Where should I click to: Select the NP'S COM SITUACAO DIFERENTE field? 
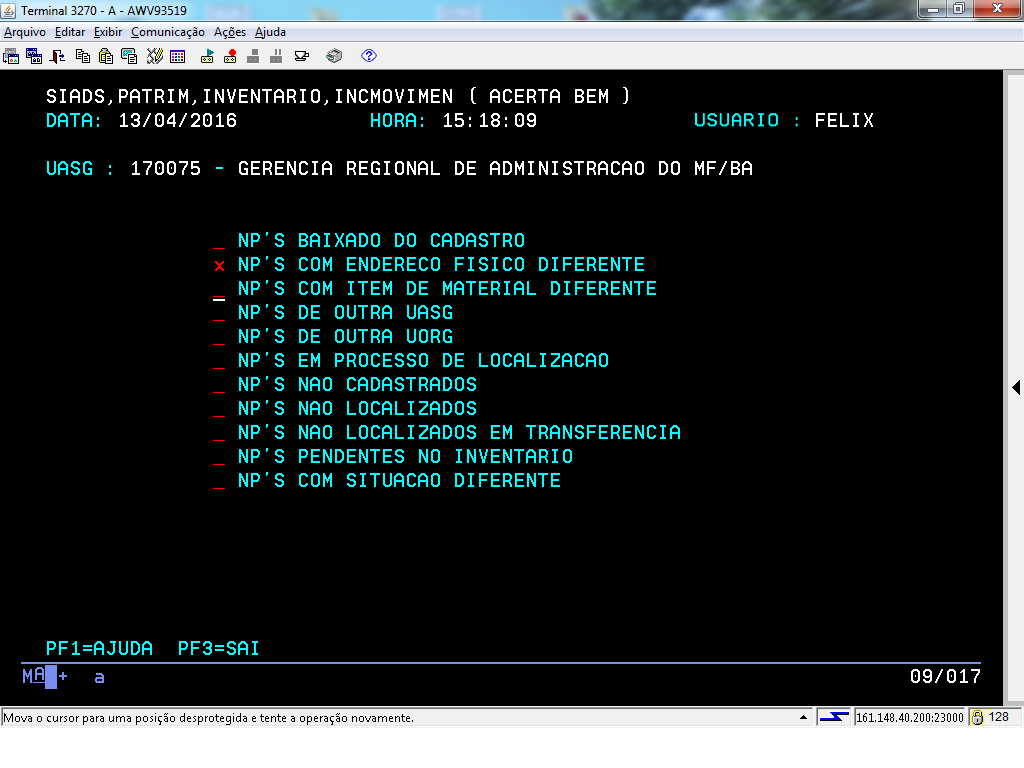pyautogui.click(x=219, y=481)
